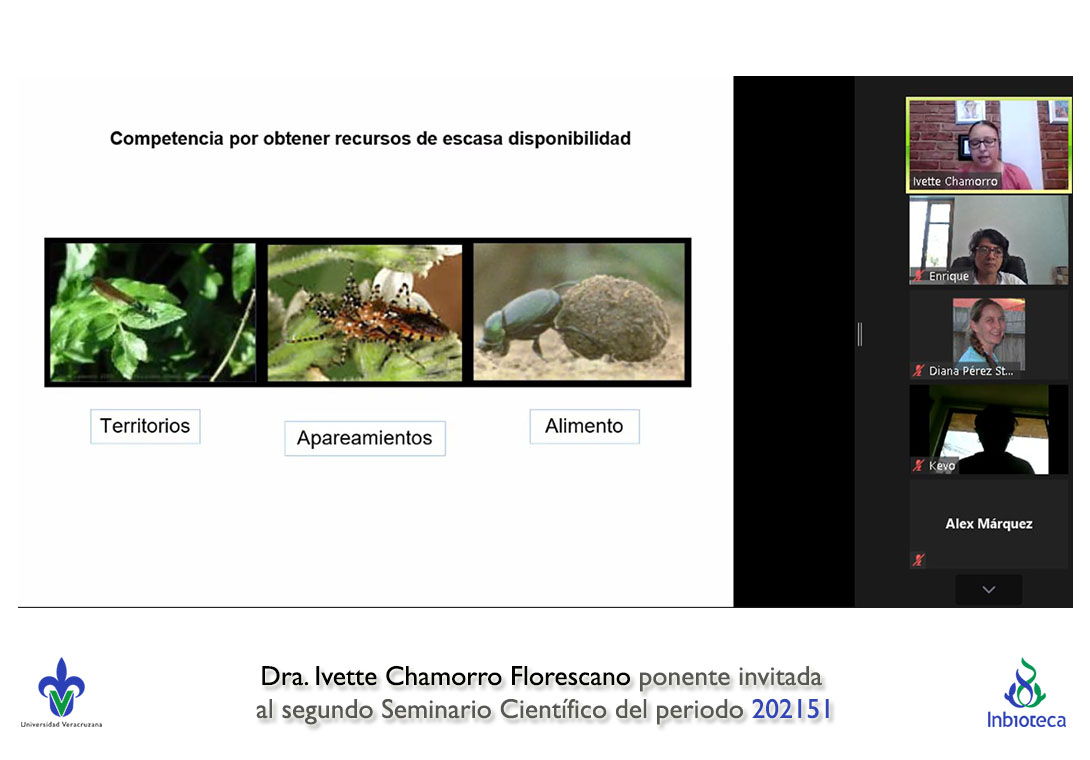Click Alex Márquez's muted microphone icon
The height and width of the screenshot is (760, 1090).
(918, 560)
